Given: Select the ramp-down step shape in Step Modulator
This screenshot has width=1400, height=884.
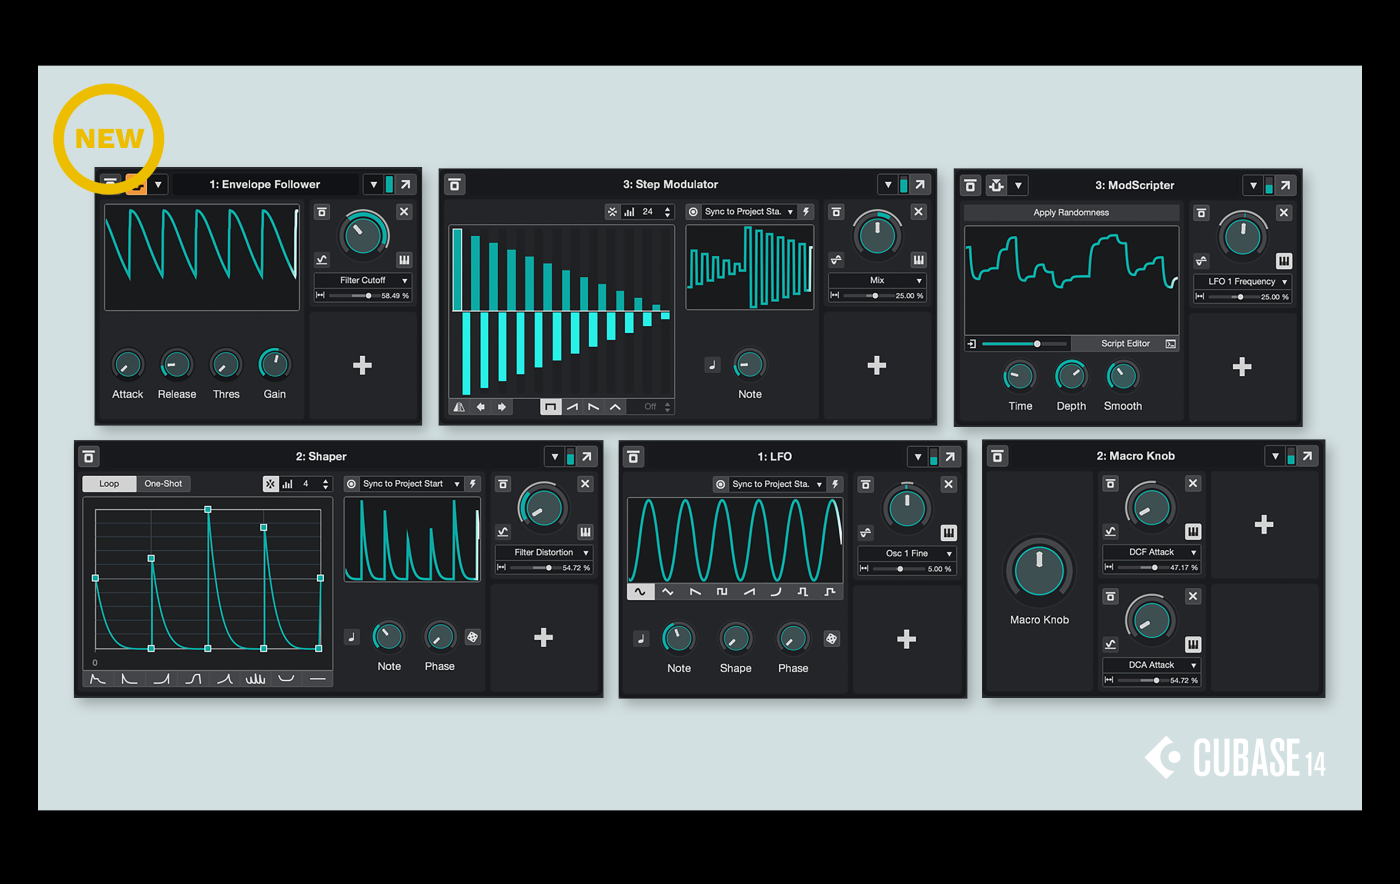Looking at the screenshot, I should click(x=594, y=407).
